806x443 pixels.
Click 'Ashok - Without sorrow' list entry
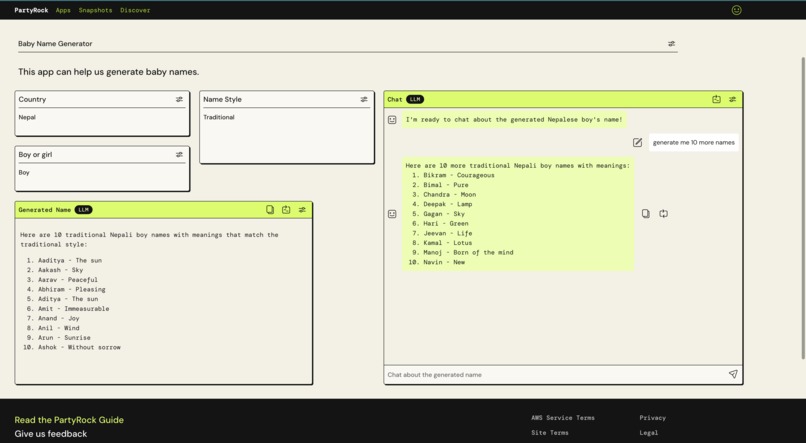(79, 347)
